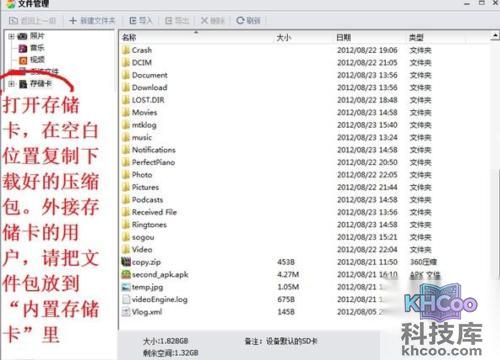Click the file list scroll-up arrow
This screenshot has height=360, width=500.
point(495,35)
